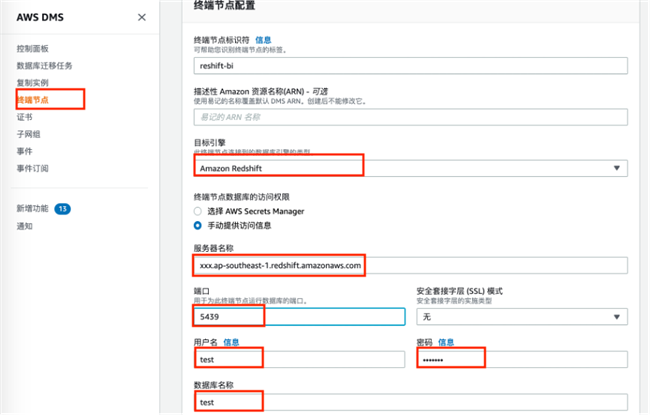The width and height of the screenshot is (650, 415).
Task: Open 通知 in the sidebar
Action: click(x=24, y=226)
